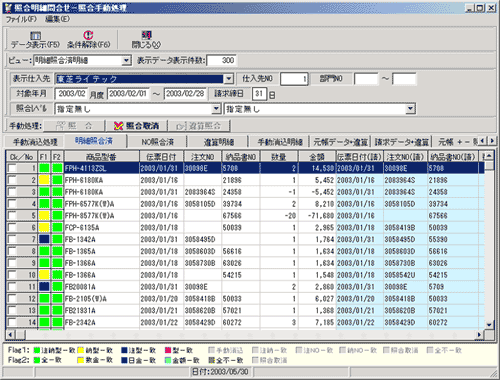This screenshot has width=500, height=380.
Task: Select cell FB-2105(W)A in row 12
Action: (x=102, y=299)
